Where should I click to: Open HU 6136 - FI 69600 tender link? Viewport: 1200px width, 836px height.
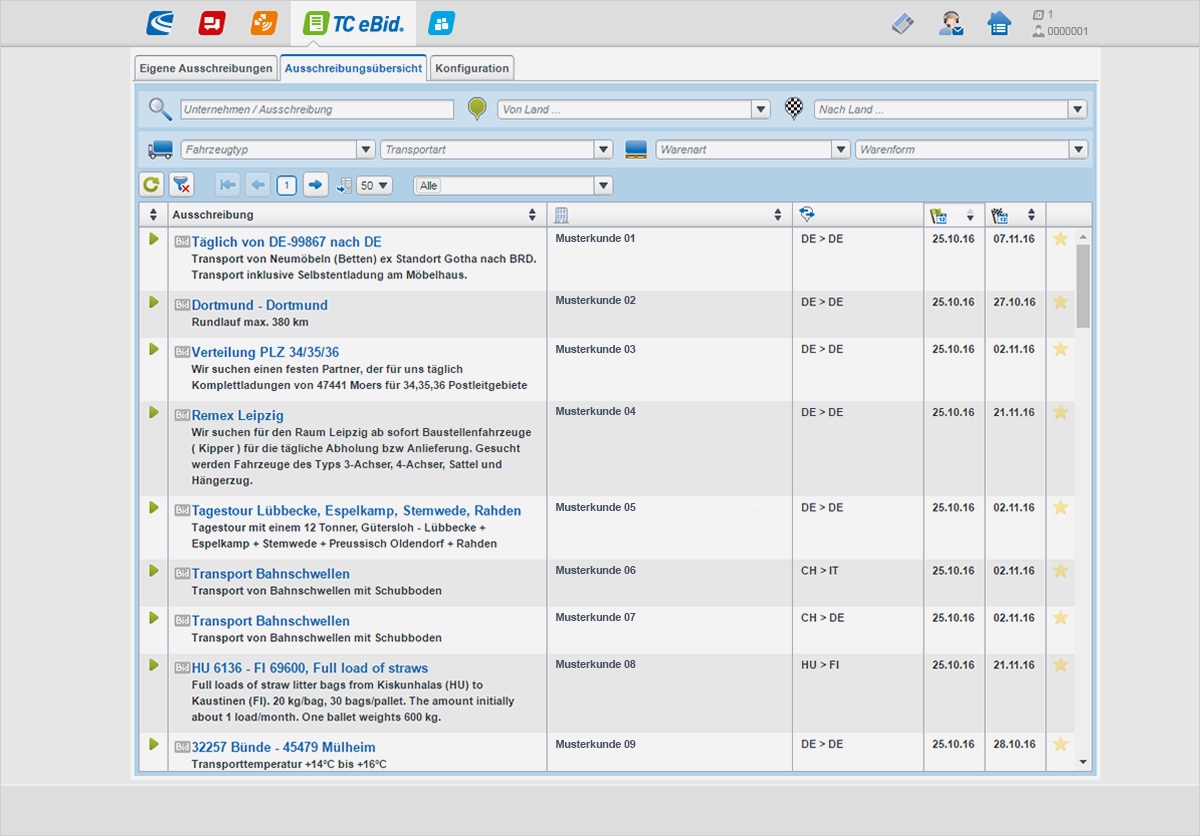point(309,668)
